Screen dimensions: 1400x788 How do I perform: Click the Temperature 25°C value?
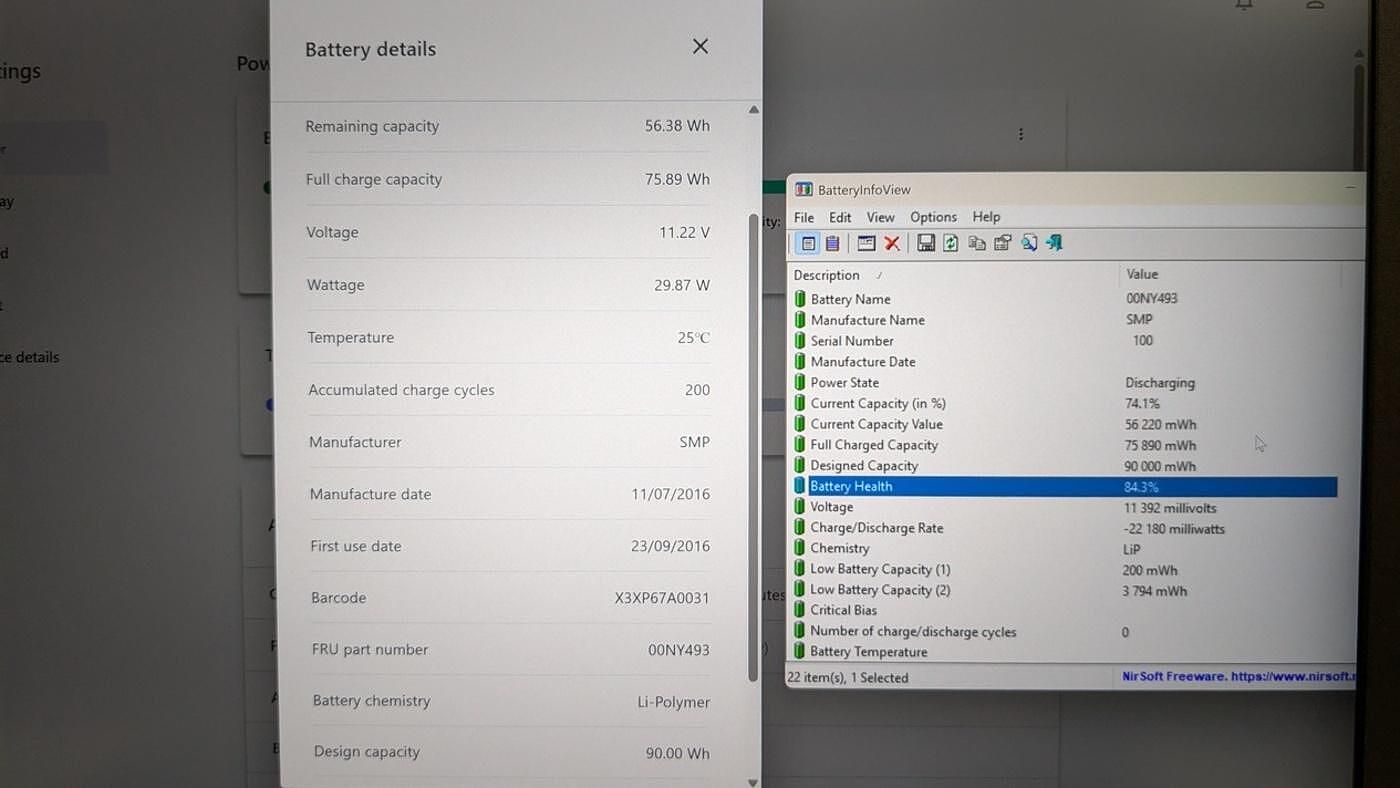693,338
